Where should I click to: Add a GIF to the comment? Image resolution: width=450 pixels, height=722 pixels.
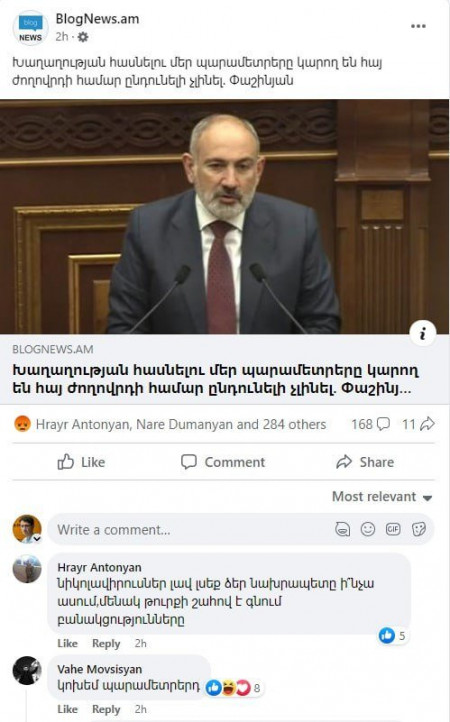click(393, 530)
